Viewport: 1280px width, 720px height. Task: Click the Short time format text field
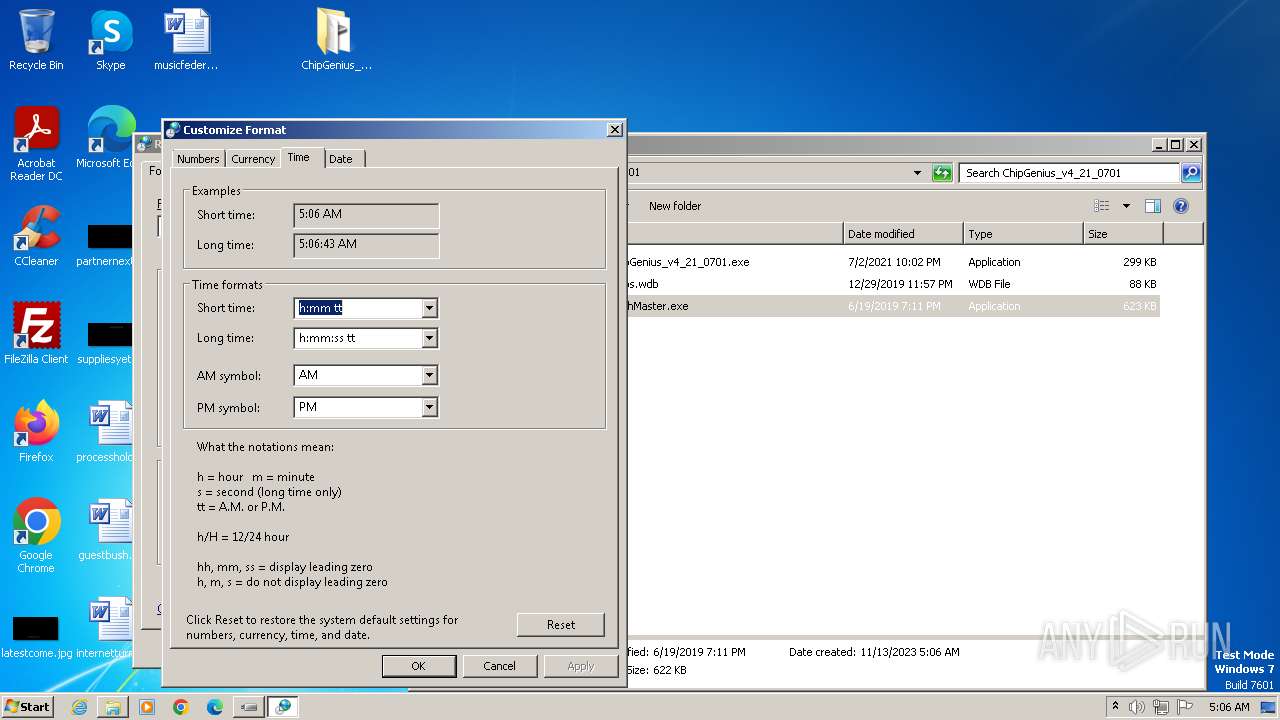point(358,308)
